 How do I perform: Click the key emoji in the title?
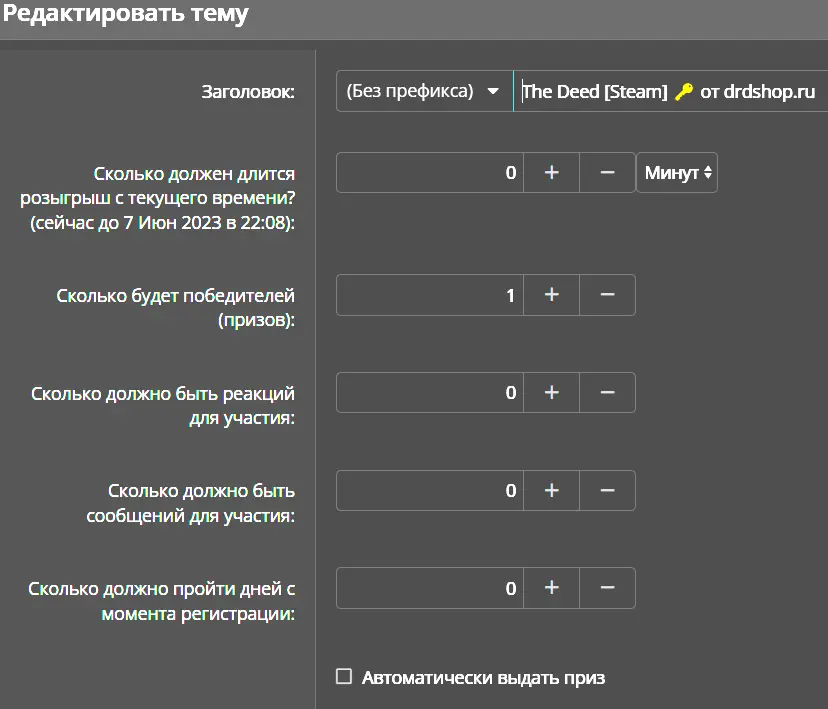click(x=684, y=92)
